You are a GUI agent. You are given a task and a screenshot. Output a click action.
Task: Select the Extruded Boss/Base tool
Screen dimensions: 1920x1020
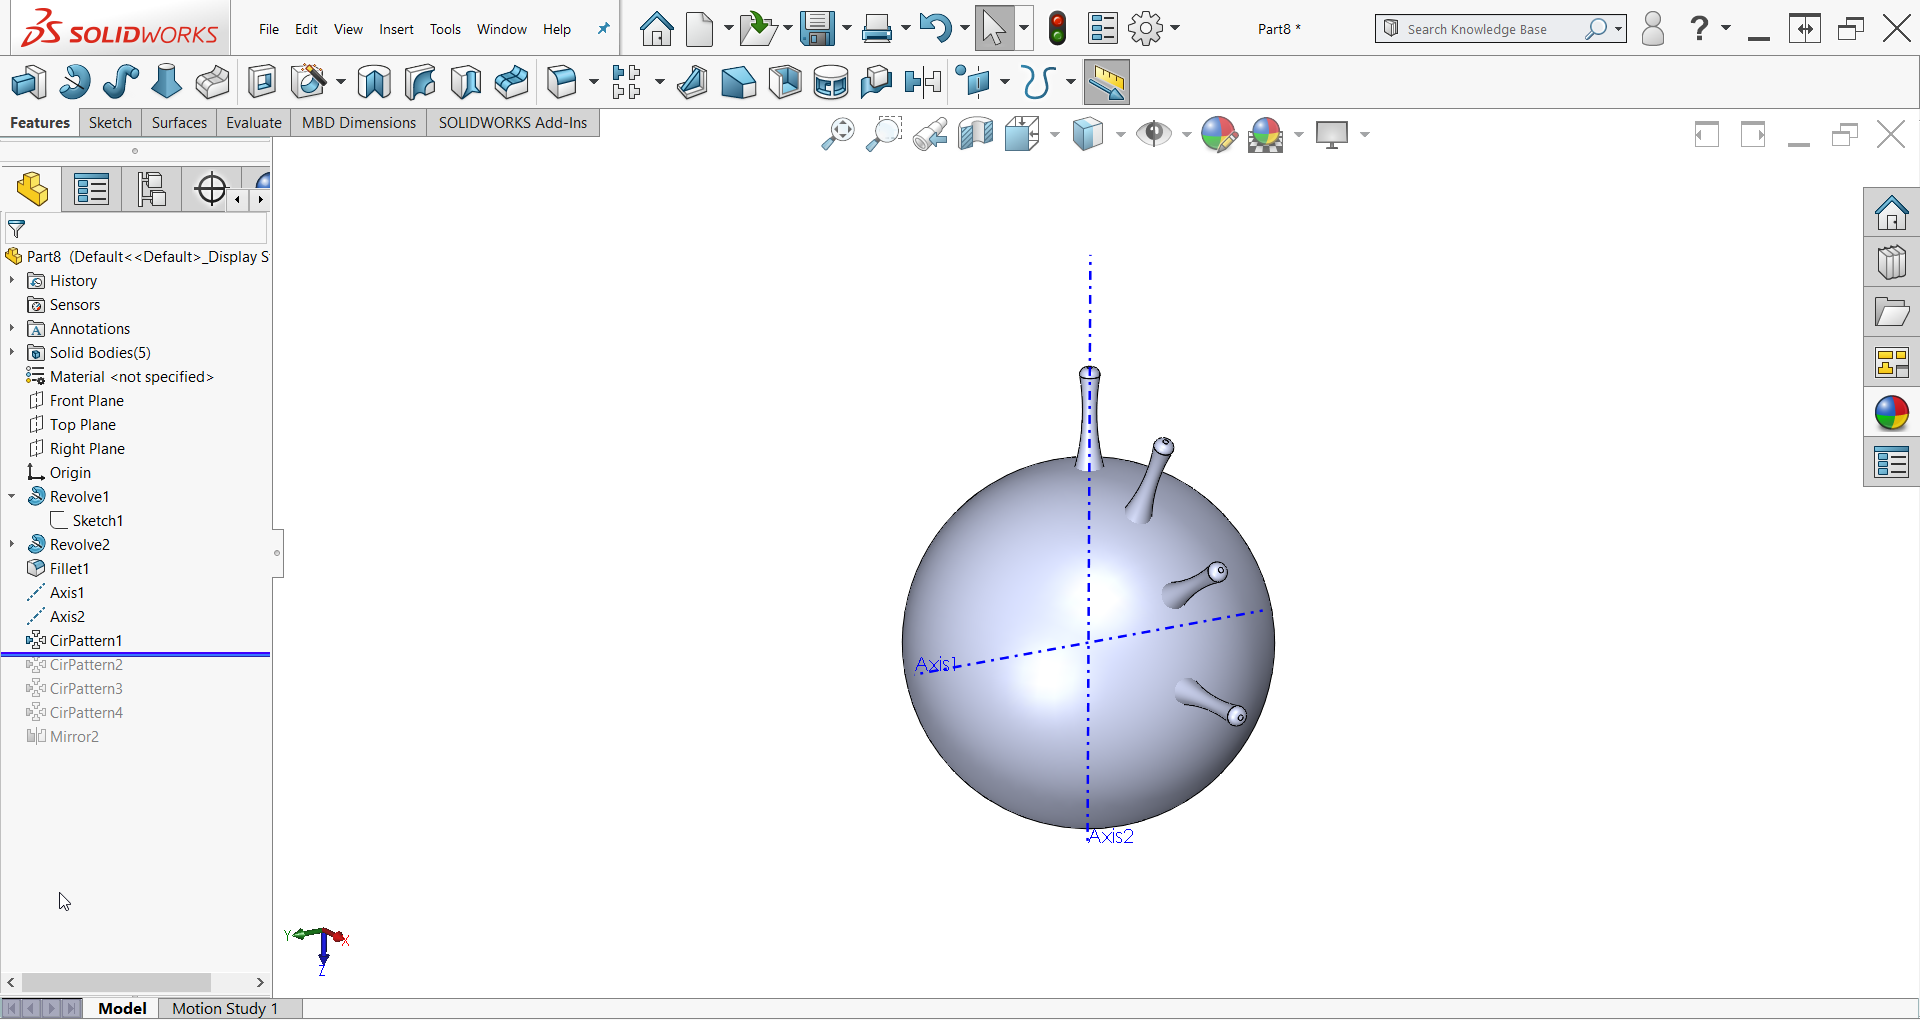pyautogui.click(x=29, y=81)
